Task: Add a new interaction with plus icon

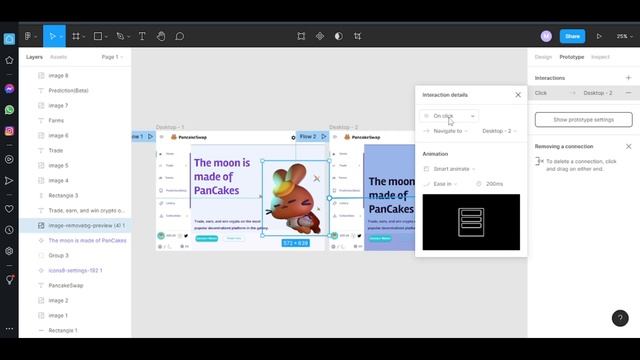Action: (x=628, y=78)
